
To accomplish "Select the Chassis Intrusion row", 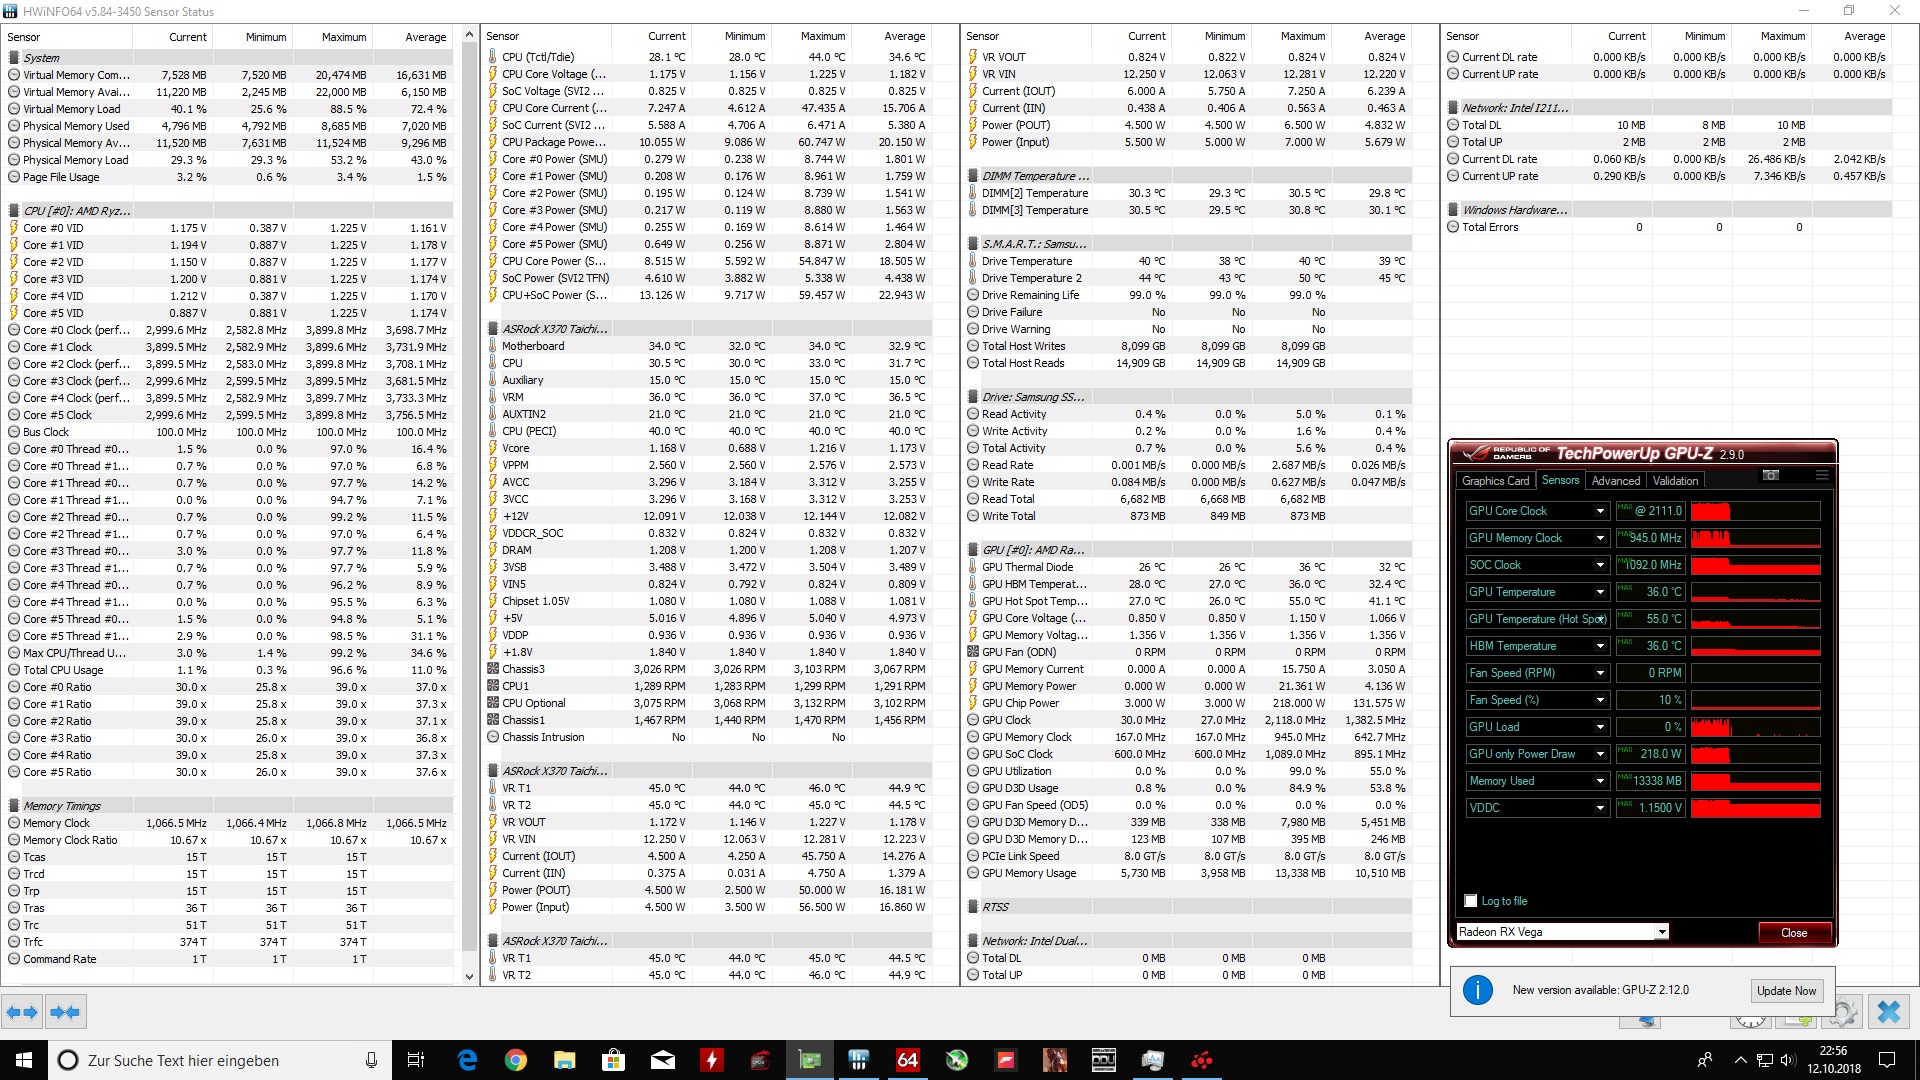I will point(709,737).
